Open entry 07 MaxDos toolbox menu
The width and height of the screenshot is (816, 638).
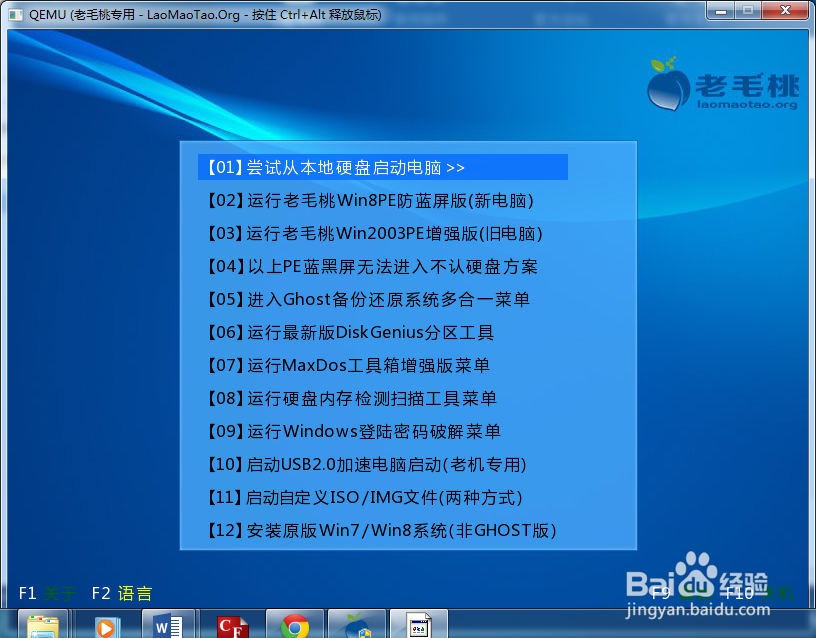click(x=348, y=365)
